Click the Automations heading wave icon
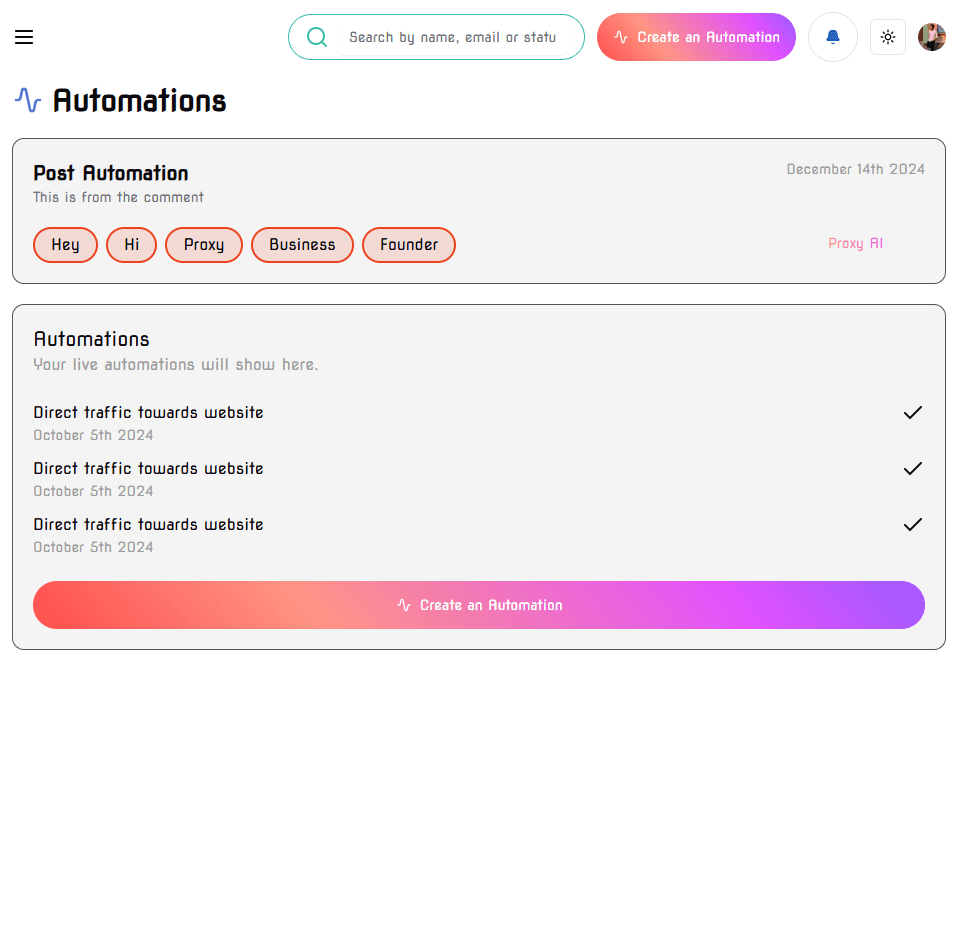The width and height of the screenshot is (958, 944). [28, 100]
